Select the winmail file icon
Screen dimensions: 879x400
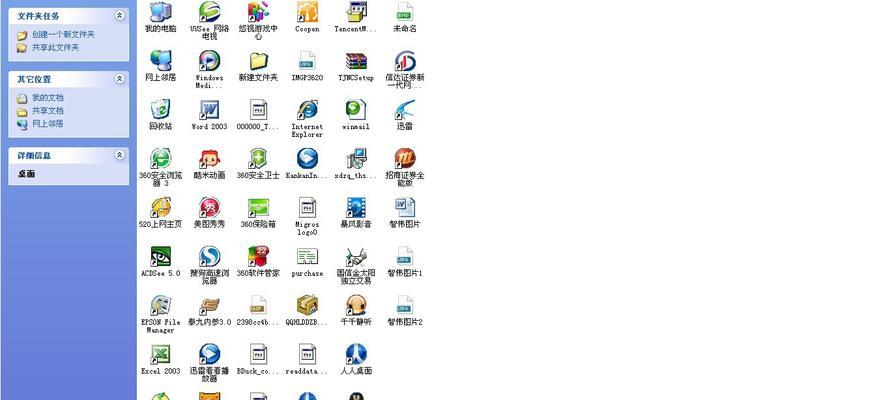click(x=355, y=109)
